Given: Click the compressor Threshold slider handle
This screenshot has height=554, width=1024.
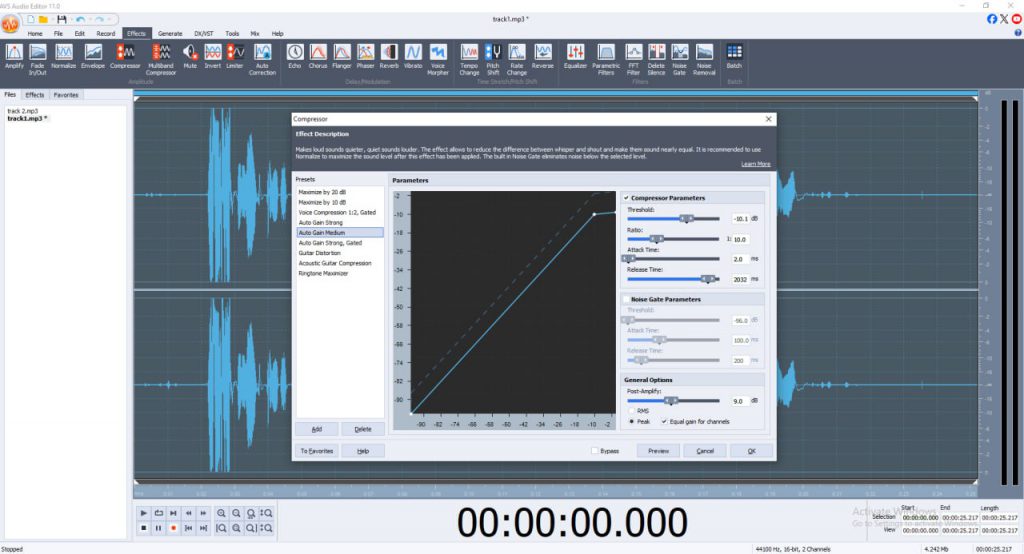Looking at the screenshot, I should 685,217.
